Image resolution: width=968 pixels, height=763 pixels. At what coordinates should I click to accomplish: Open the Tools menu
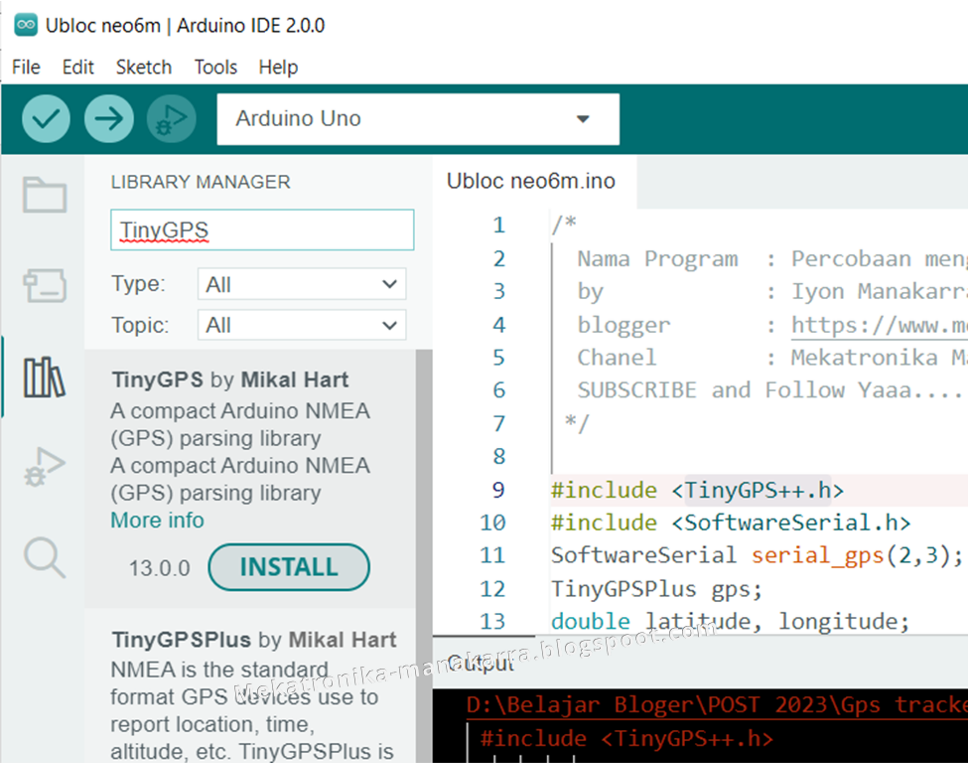[215, 67]
